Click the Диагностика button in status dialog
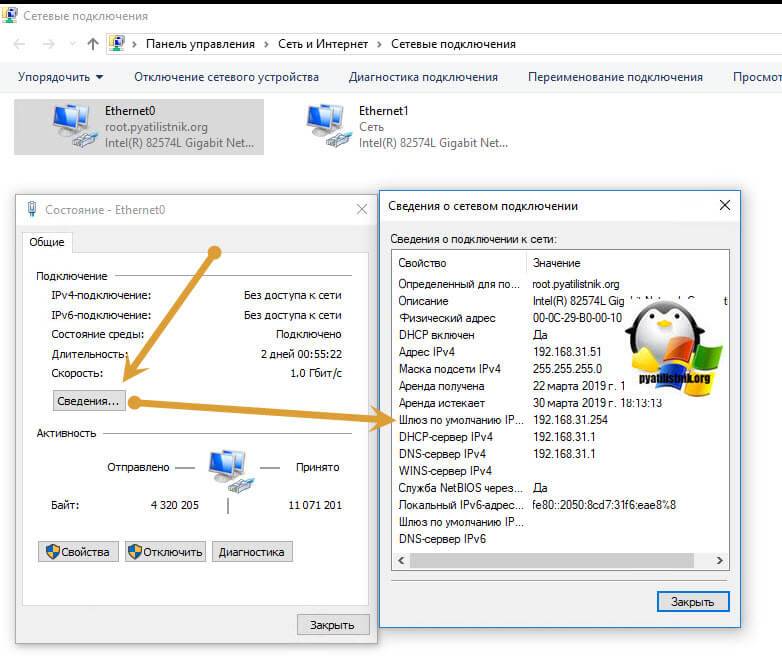782x662 pixels. [x=252, y=552]
